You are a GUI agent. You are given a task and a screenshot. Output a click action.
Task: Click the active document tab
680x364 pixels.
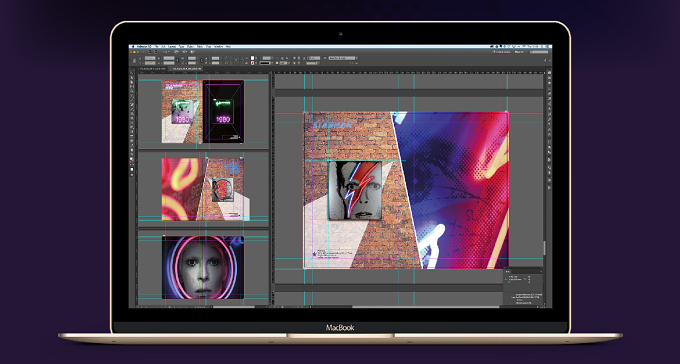[186, 69]
